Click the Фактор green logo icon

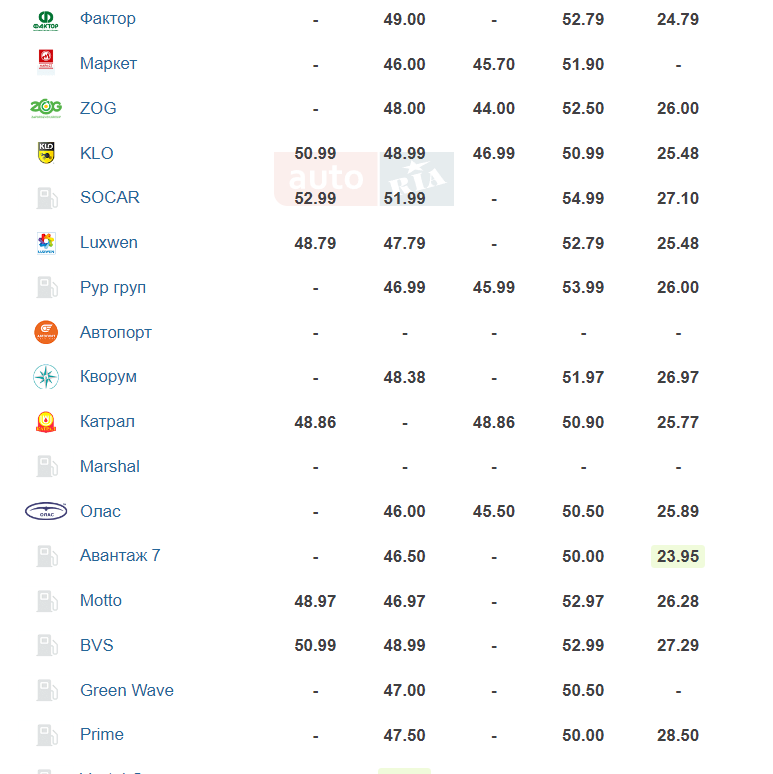(46, 20)
